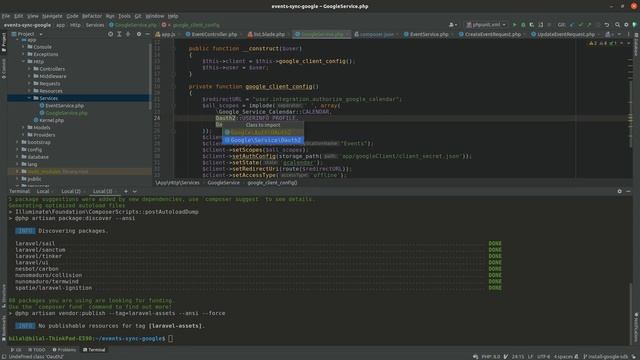Expand the Middleware folder
Viewport: 640px width, 360px height.
tap(29, 76)
